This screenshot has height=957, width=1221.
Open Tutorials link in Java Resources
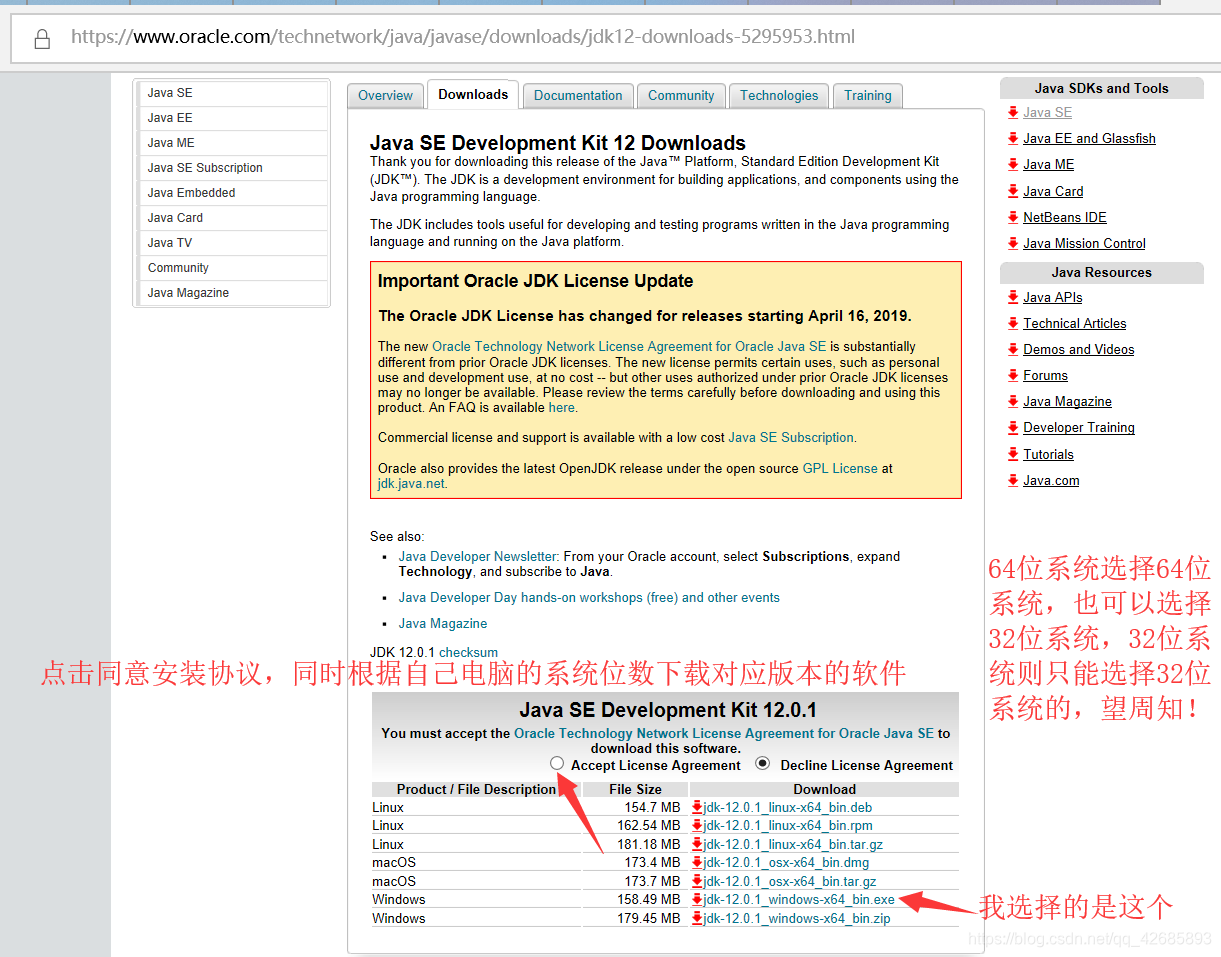(1048, 455)
